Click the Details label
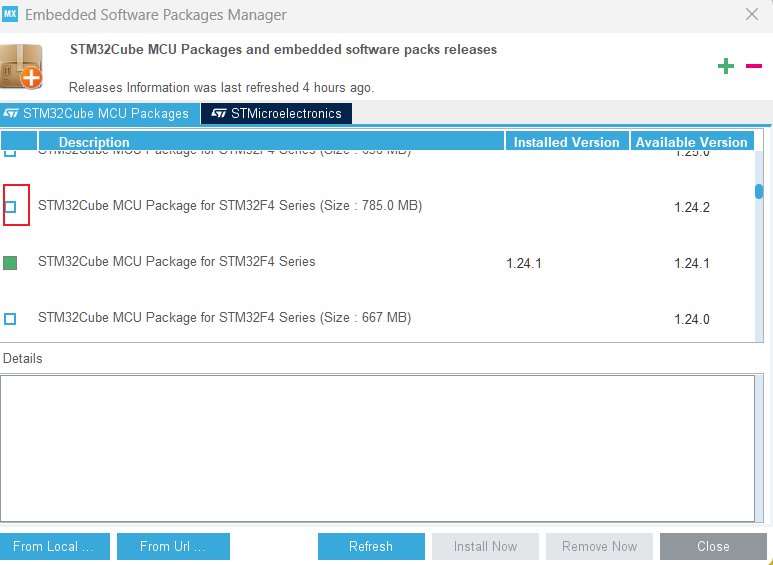773x565 pixels. (23, 358)
